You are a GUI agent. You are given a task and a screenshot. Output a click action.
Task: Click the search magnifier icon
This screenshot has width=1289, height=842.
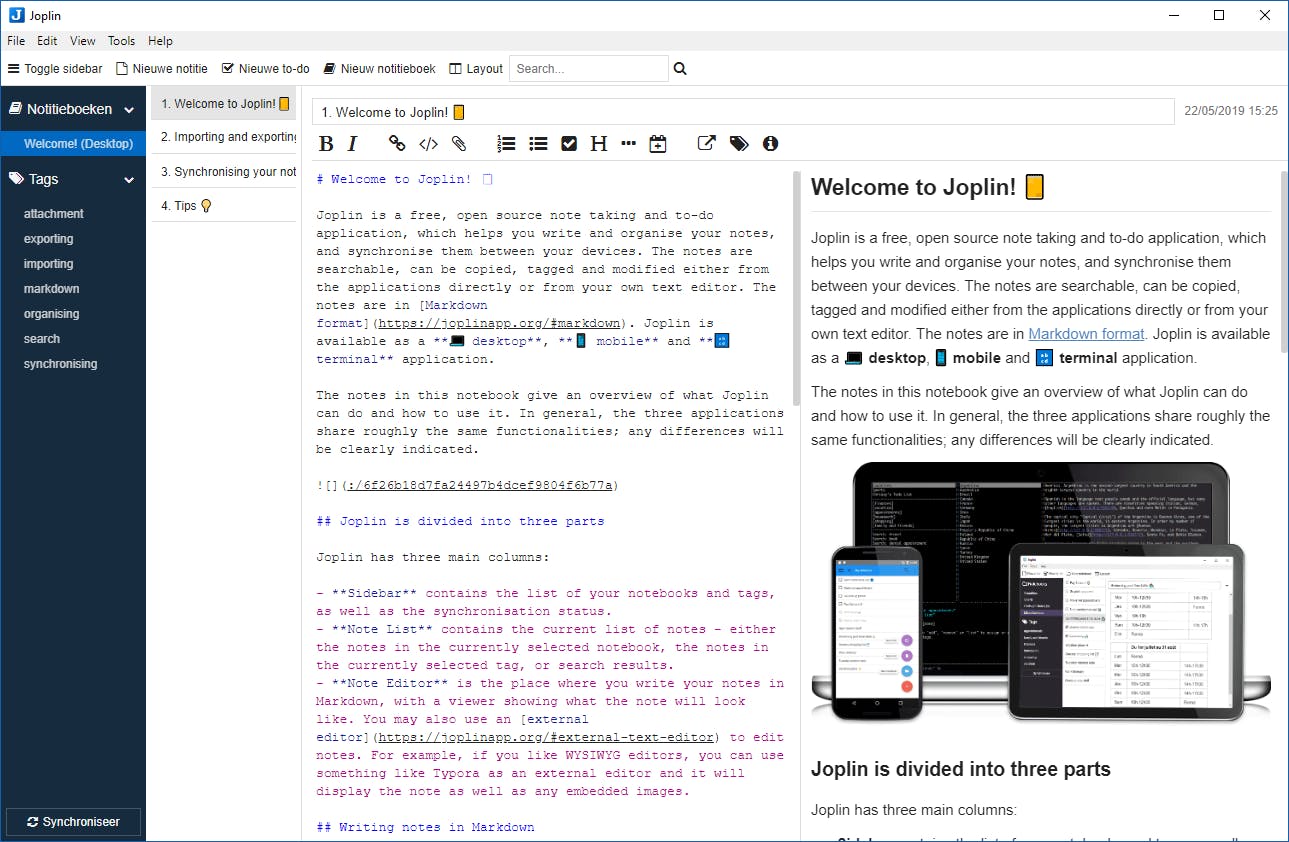coord(680,69)
